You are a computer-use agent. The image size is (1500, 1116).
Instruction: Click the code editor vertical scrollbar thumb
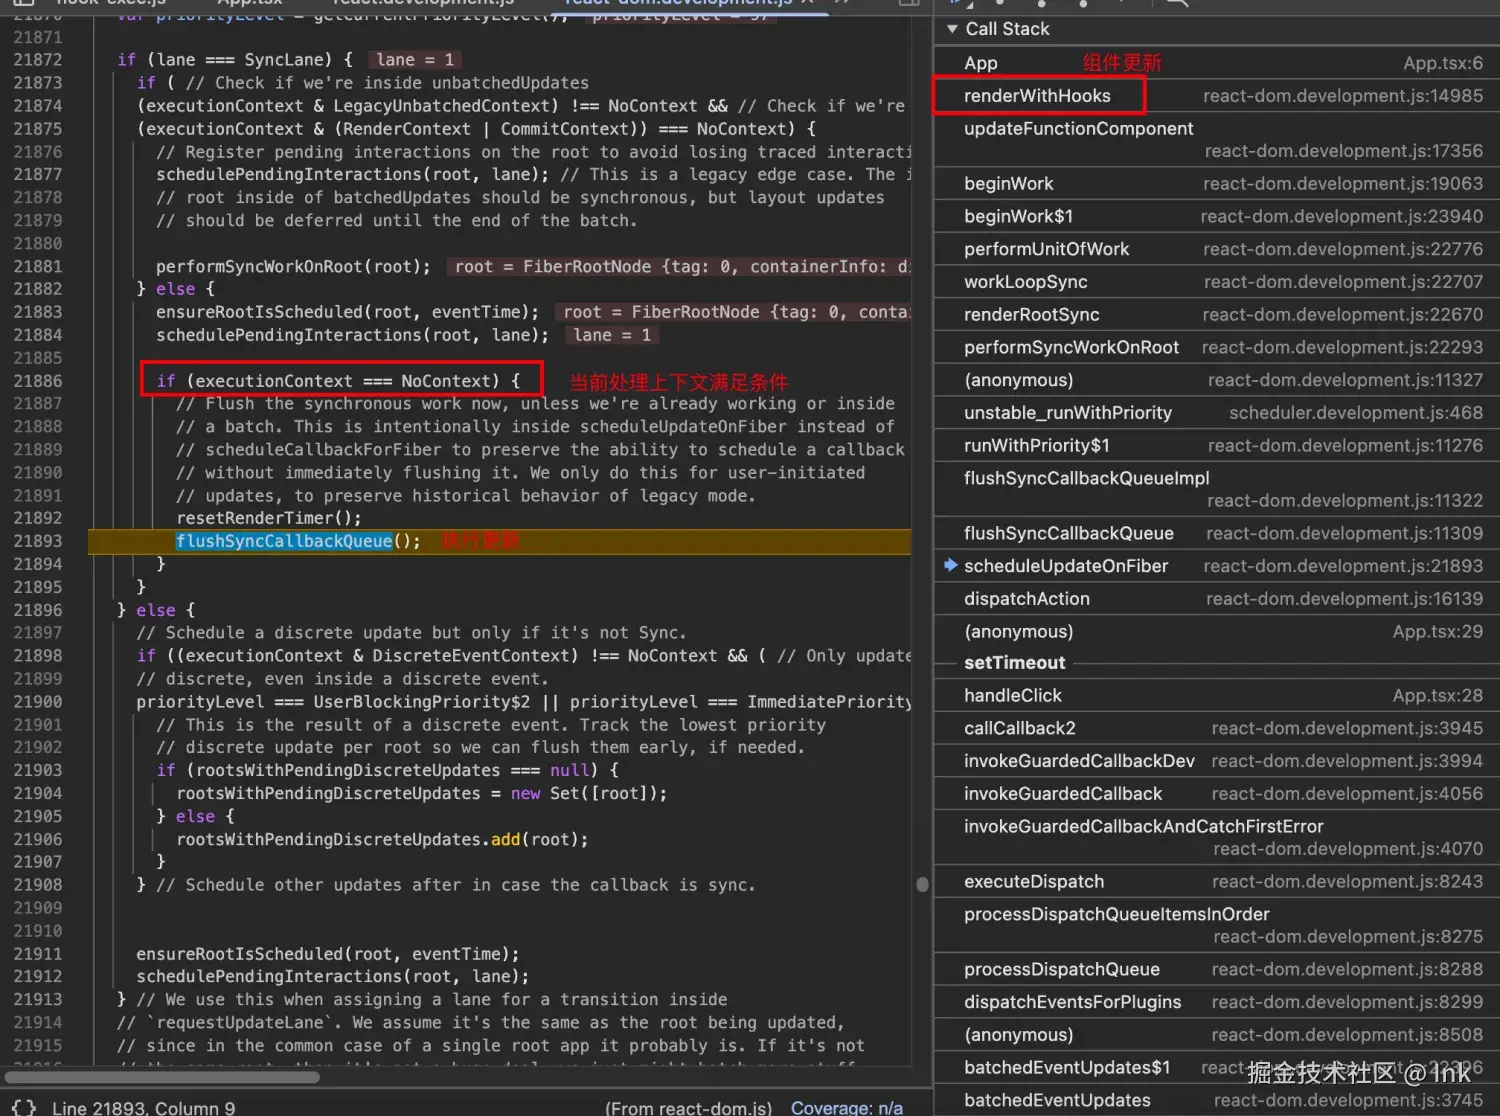[x=922, y=884]
